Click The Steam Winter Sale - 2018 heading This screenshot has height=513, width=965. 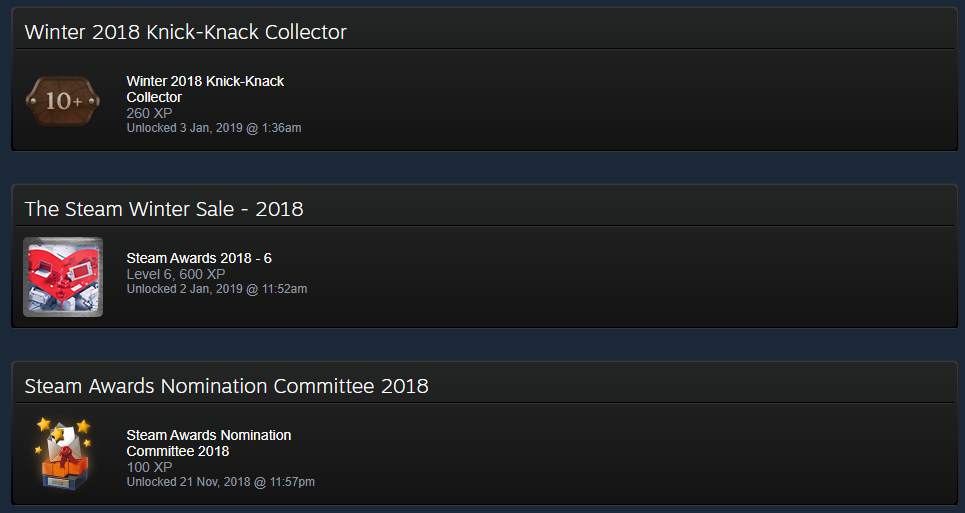coord(164,209)
